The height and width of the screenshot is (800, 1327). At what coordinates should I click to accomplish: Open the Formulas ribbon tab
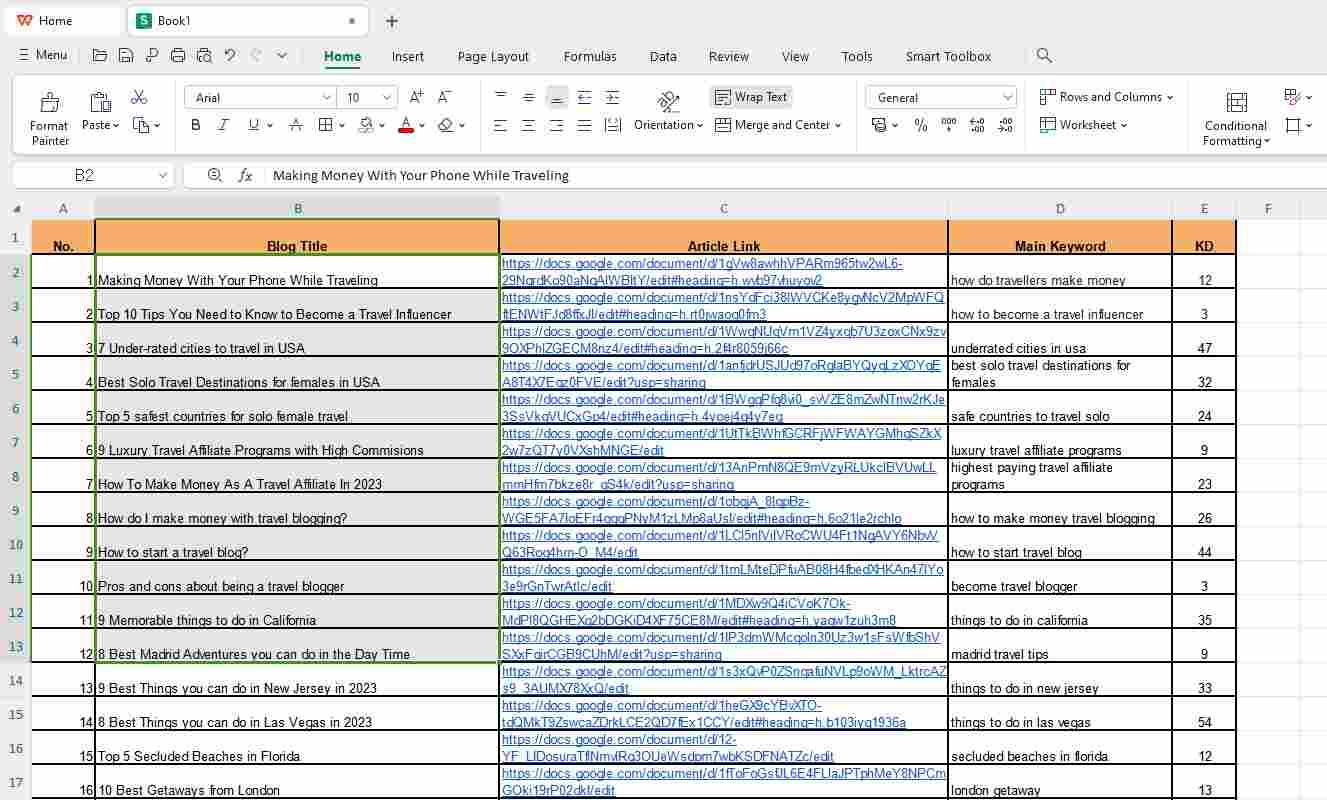(590, 56)
